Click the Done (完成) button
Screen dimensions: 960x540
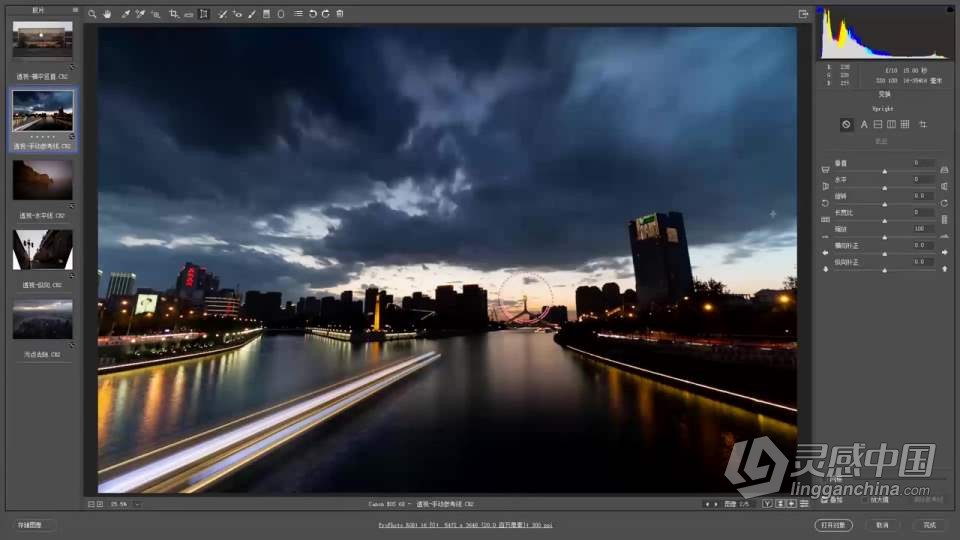point(929,525)
